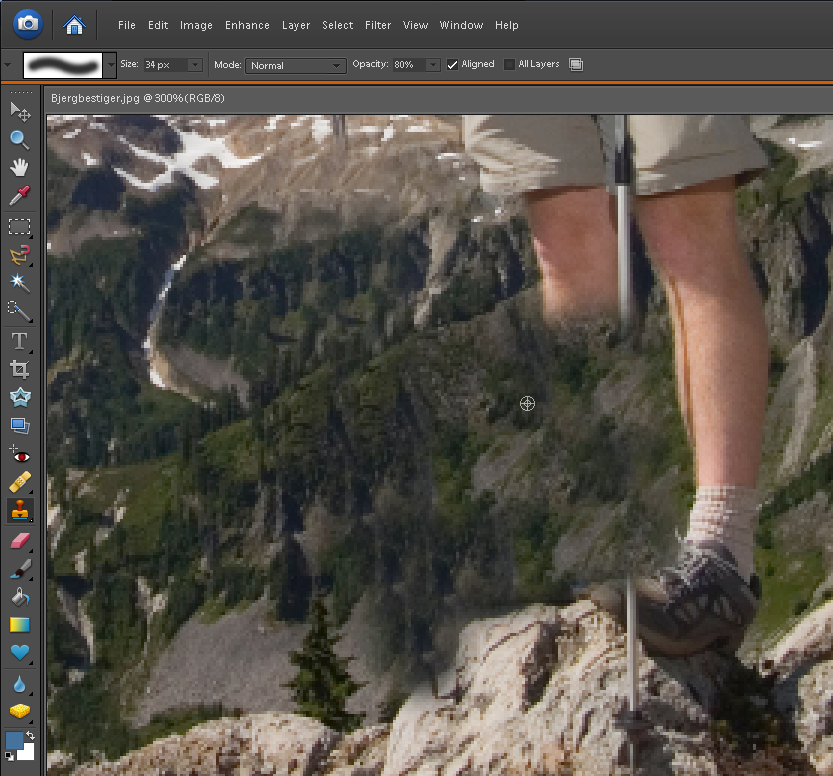This screenshot has height=776, width=833.
Task: Choose the Horizontal Type tool
Action: (x=20, y=341)
